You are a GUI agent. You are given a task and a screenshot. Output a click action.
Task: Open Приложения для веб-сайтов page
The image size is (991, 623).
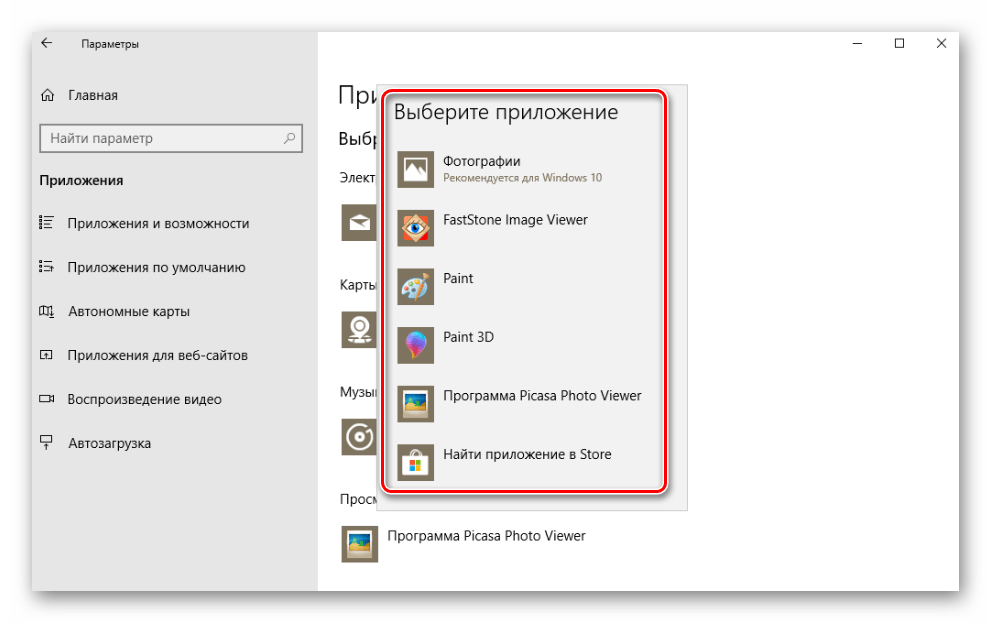pos(157,355)
